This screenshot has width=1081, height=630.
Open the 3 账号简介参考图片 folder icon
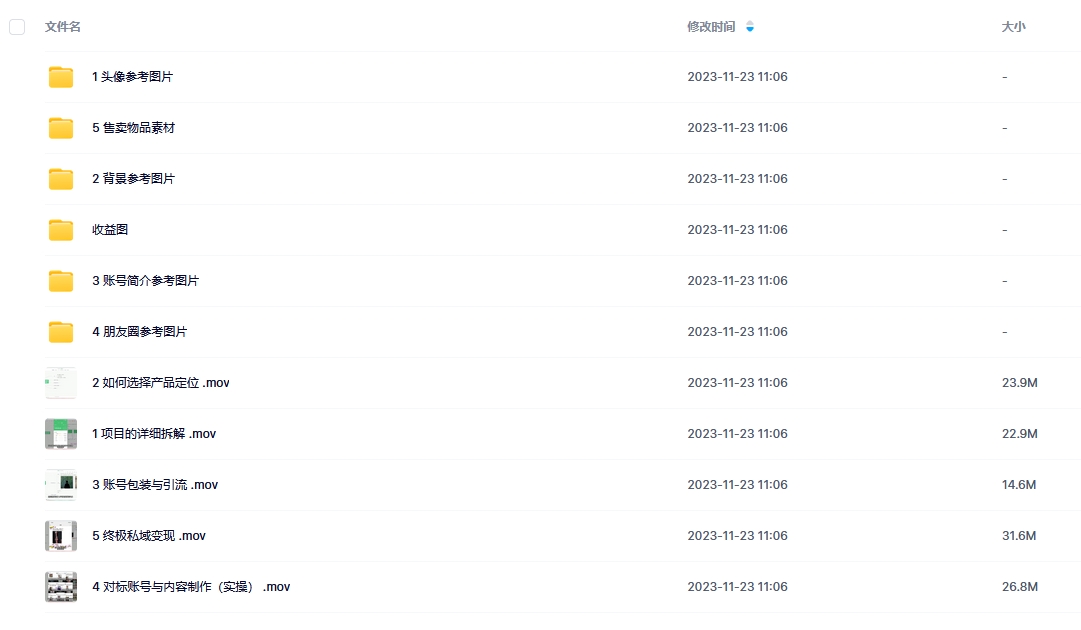tap(61, 281)
